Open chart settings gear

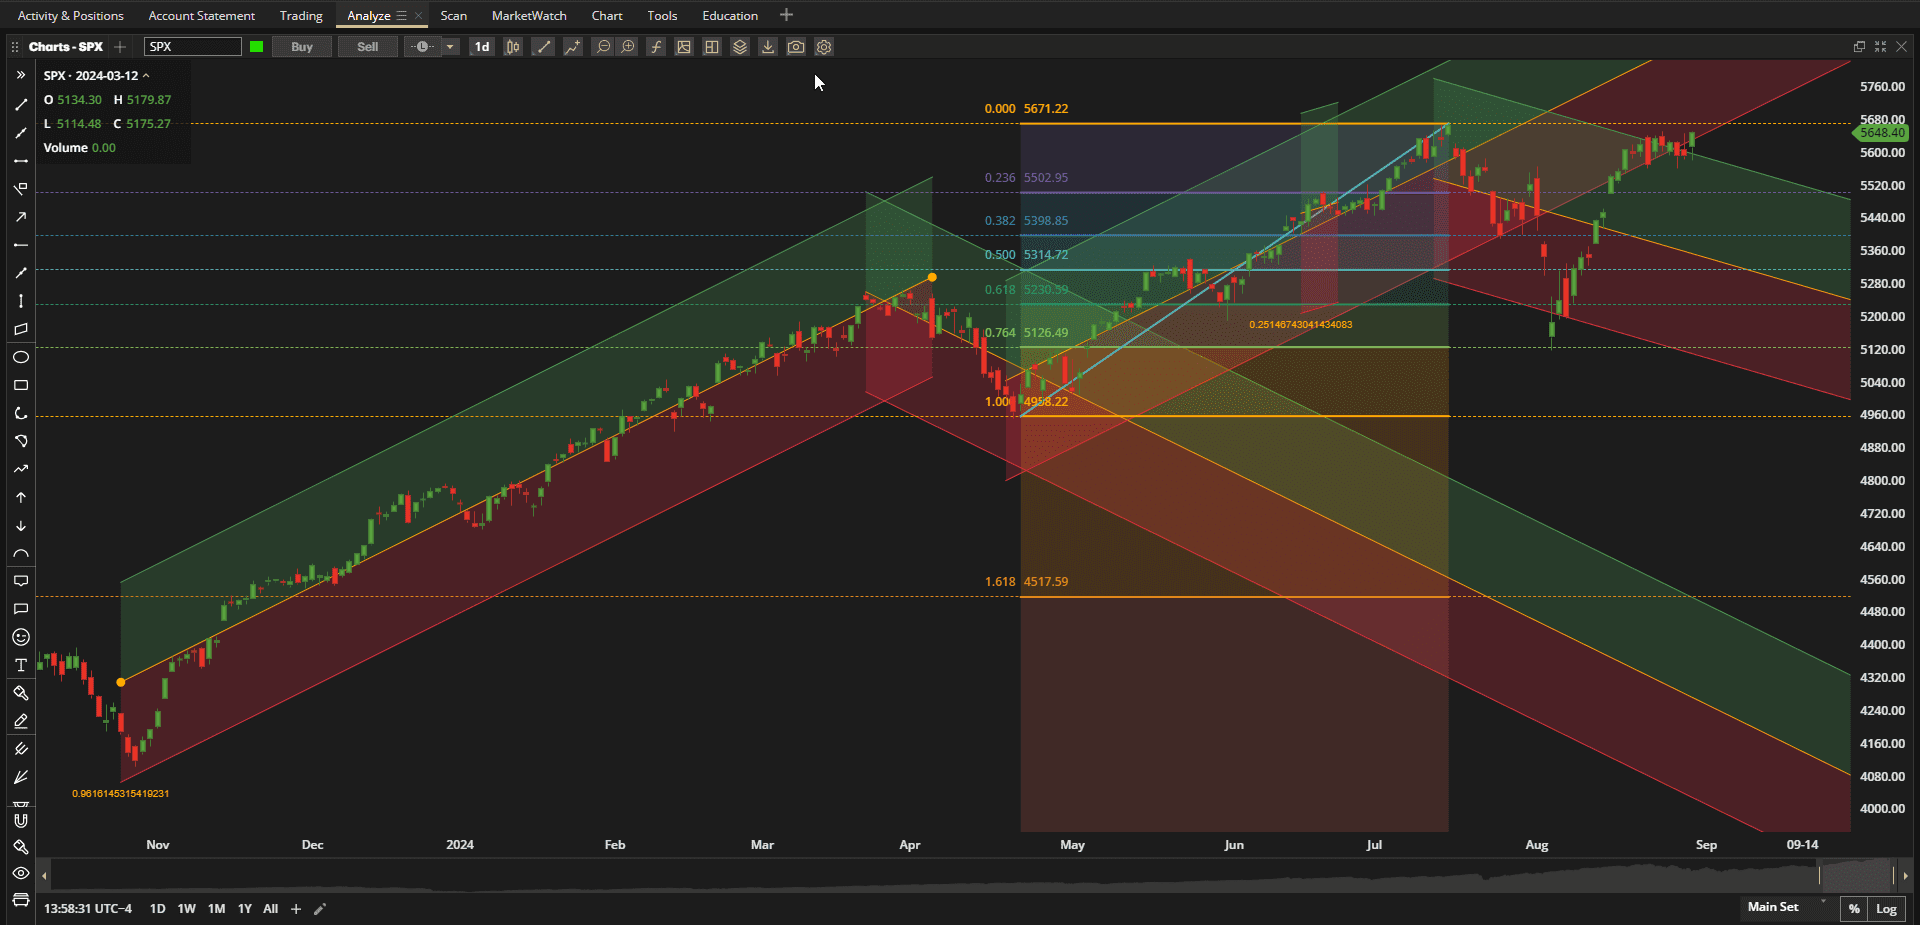pyautogui.click(x=824, y=47)
